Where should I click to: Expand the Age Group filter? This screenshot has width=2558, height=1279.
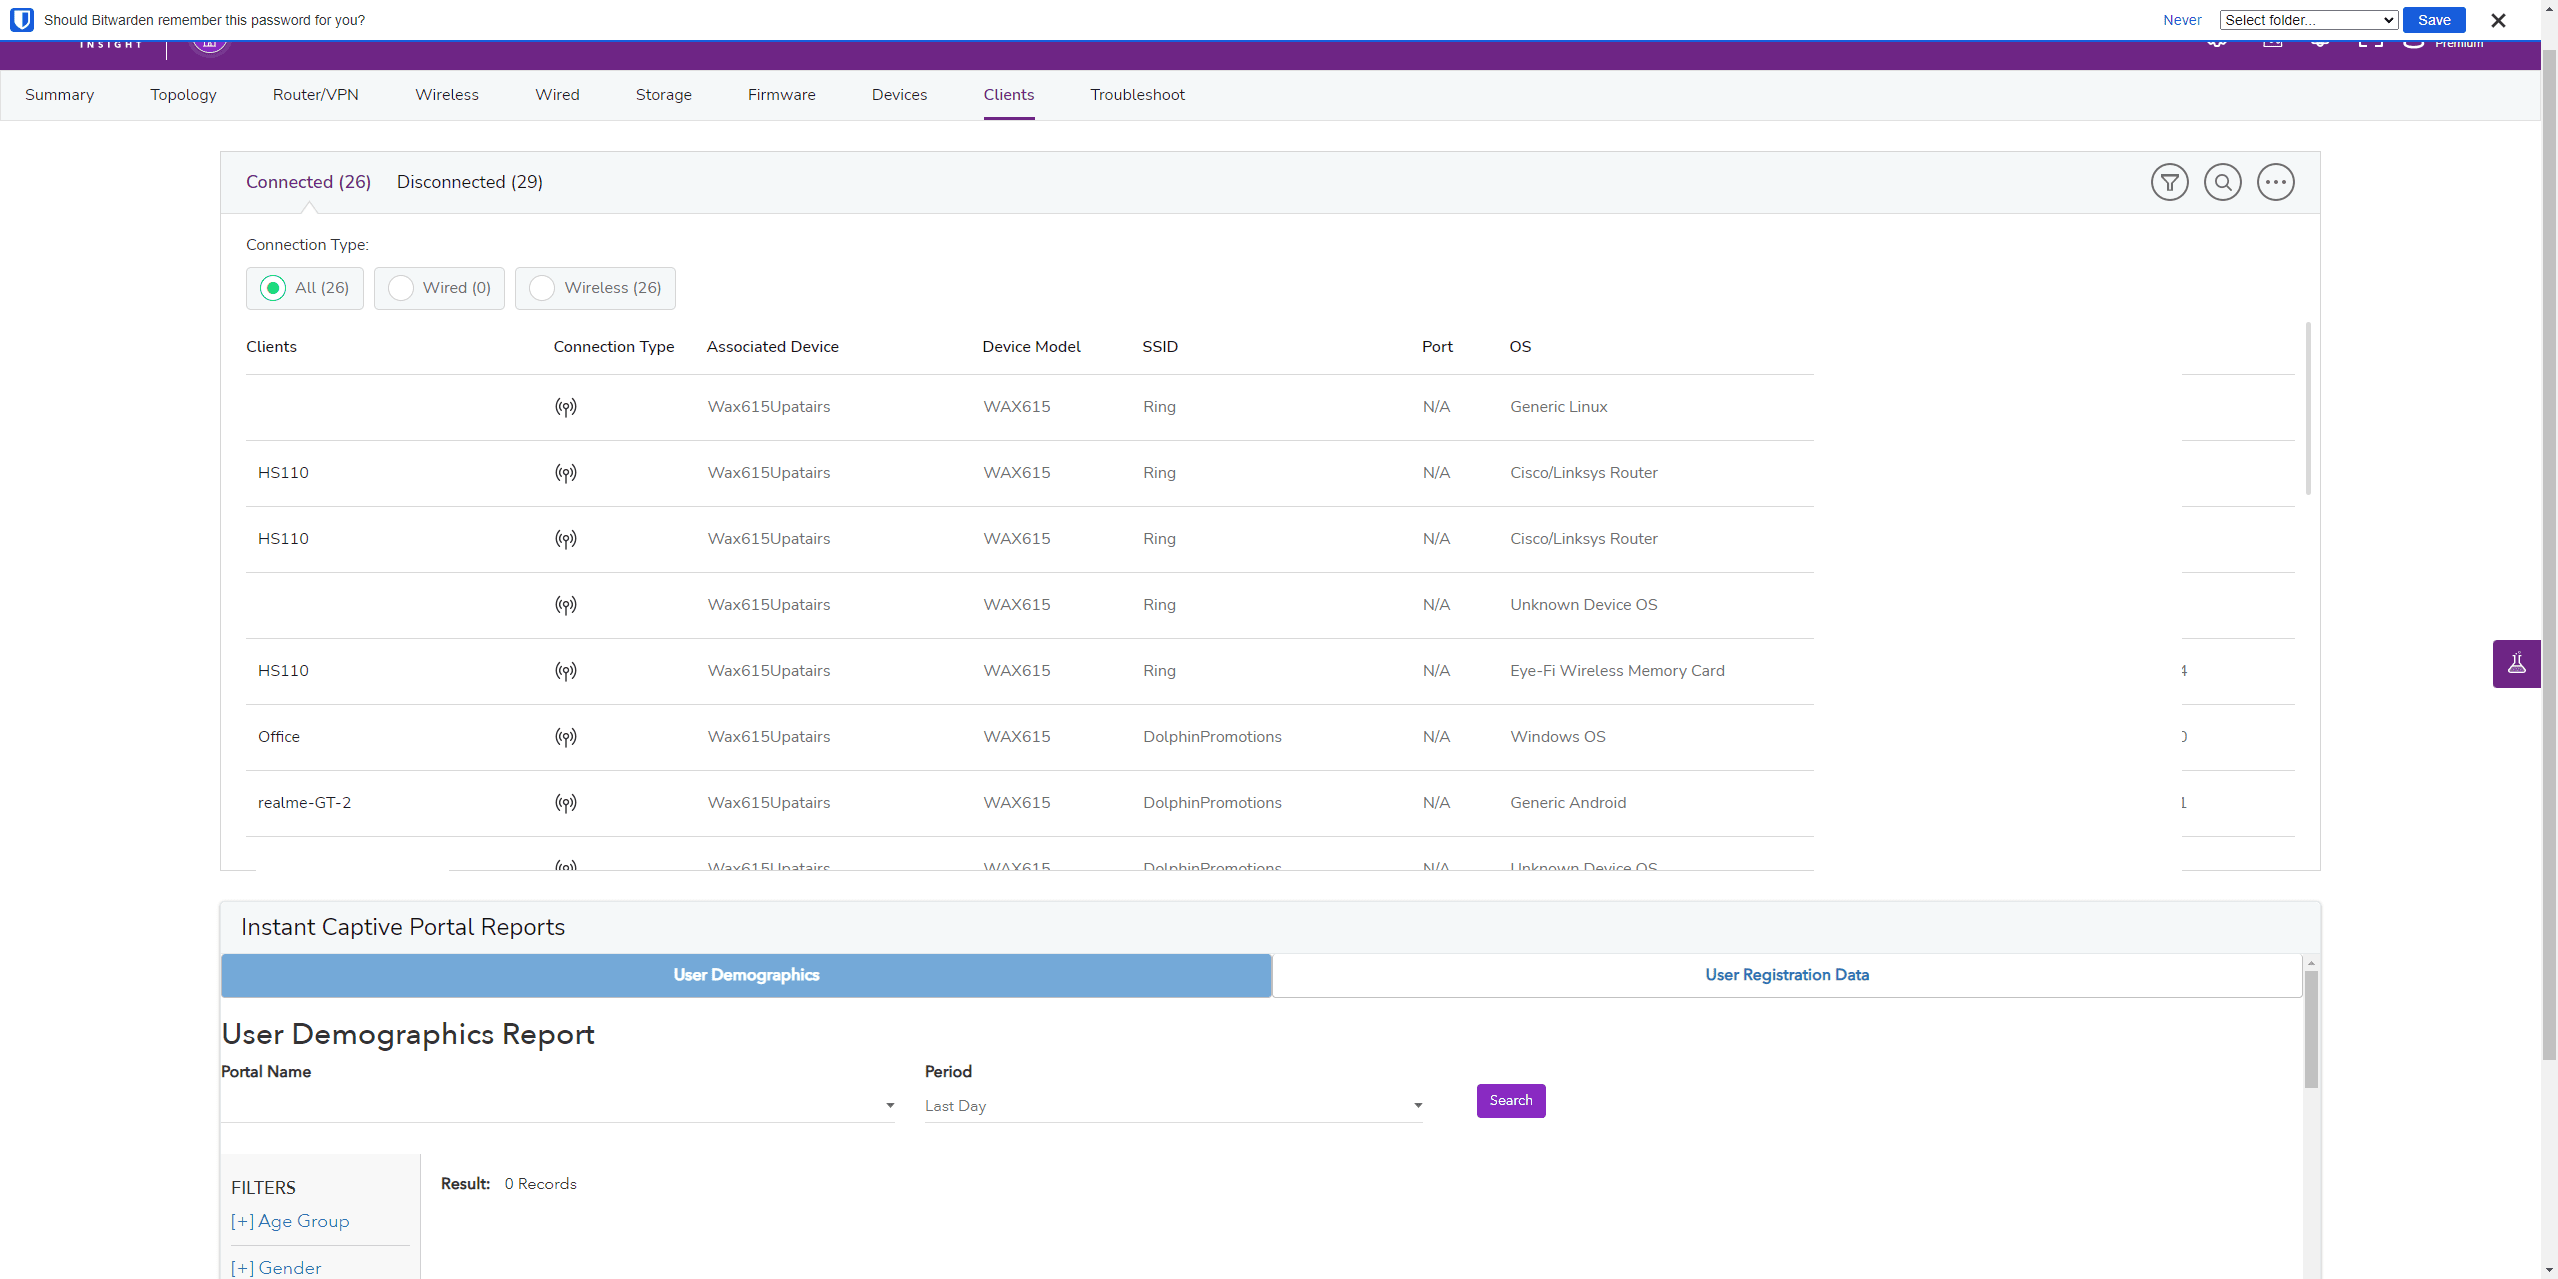(x=290, y=1221)
